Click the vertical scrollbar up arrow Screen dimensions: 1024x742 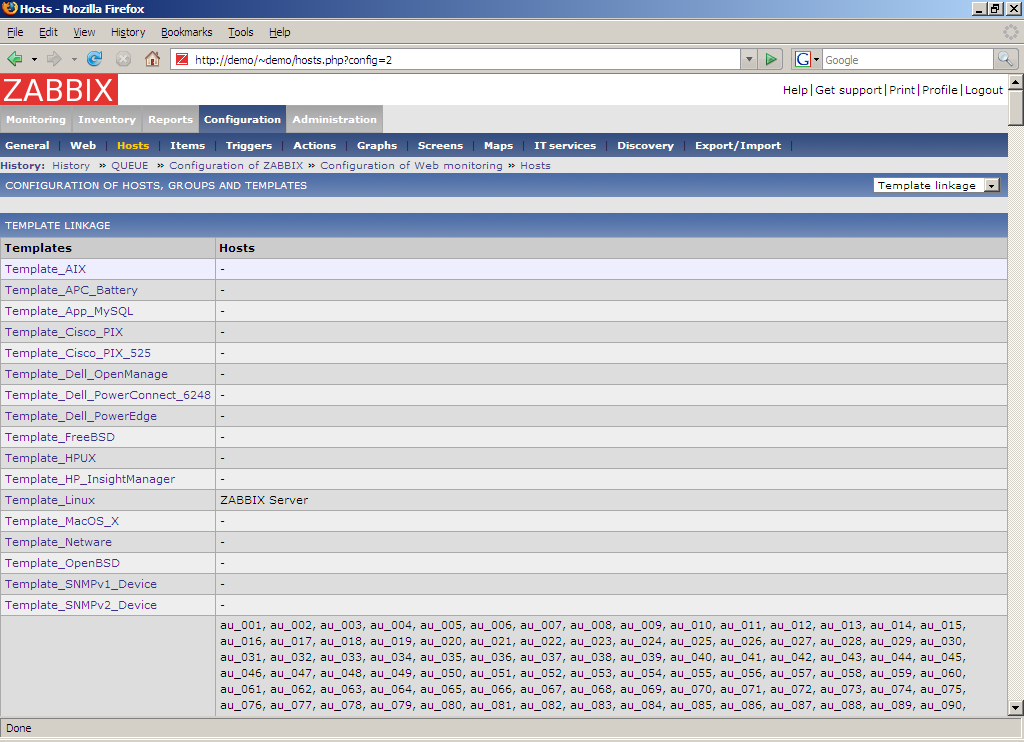(1015, 82)
